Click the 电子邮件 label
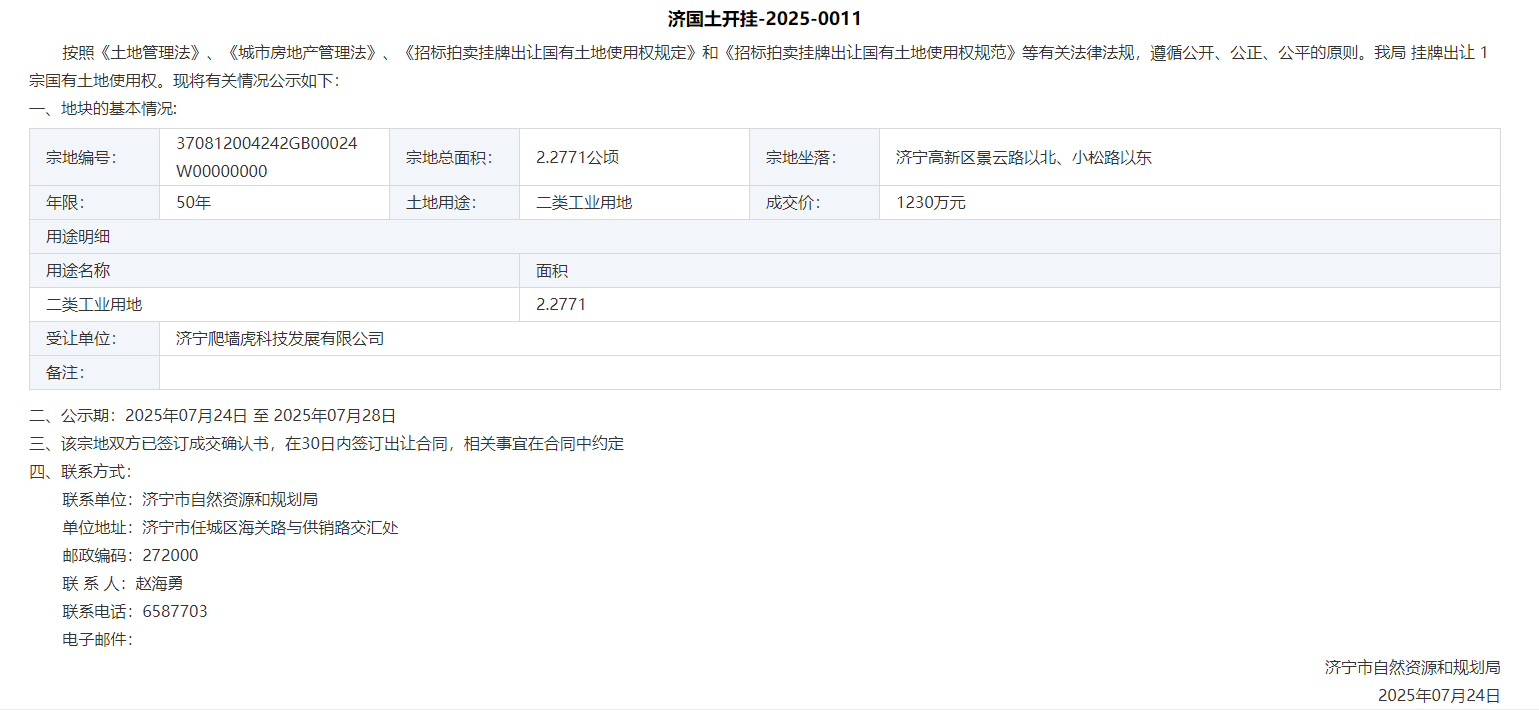This screenshot has height=710, width=1539. coord(98,639)
